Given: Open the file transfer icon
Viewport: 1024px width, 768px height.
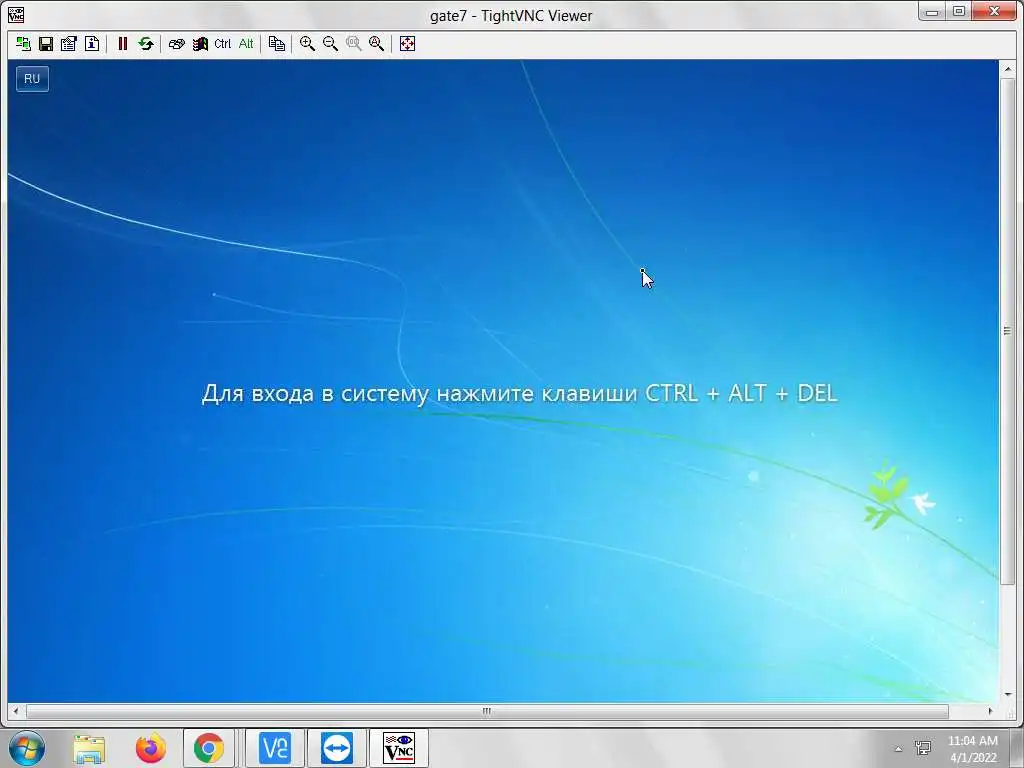Looking at the screenshot, I should click(x=277, y=44).
